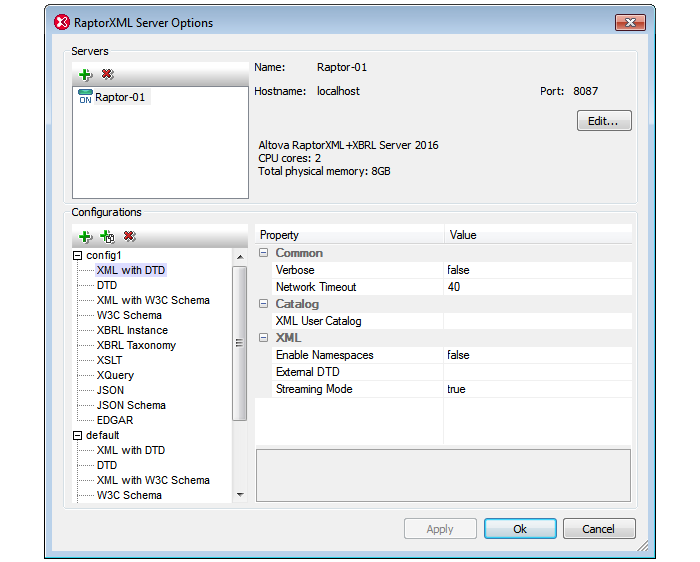Image resolution: width=700 pixels, height=562 pixels.
Task: Click the Edit... server button
Action: [603, 121]
